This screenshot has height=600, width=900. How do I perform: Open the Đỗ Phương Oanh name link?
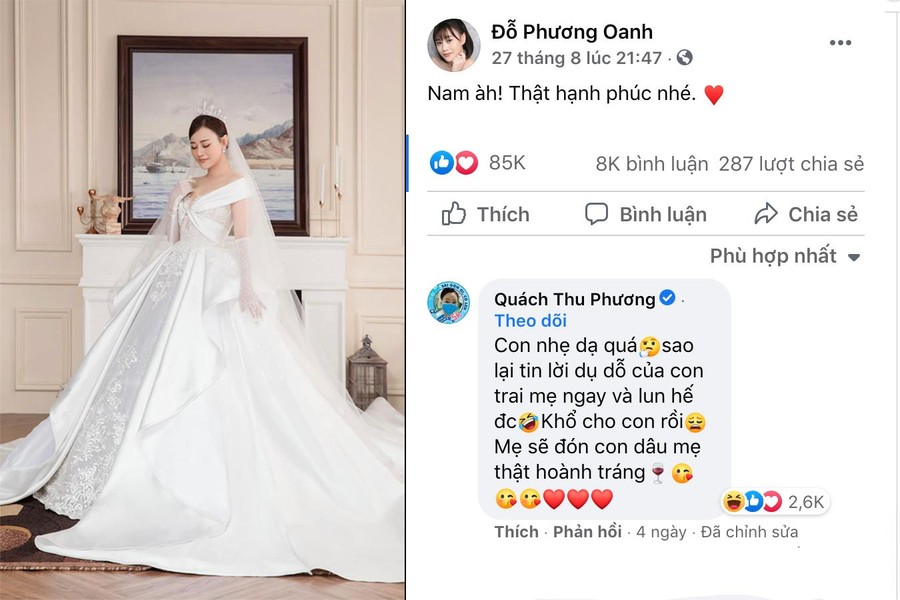tap(572, 32)
